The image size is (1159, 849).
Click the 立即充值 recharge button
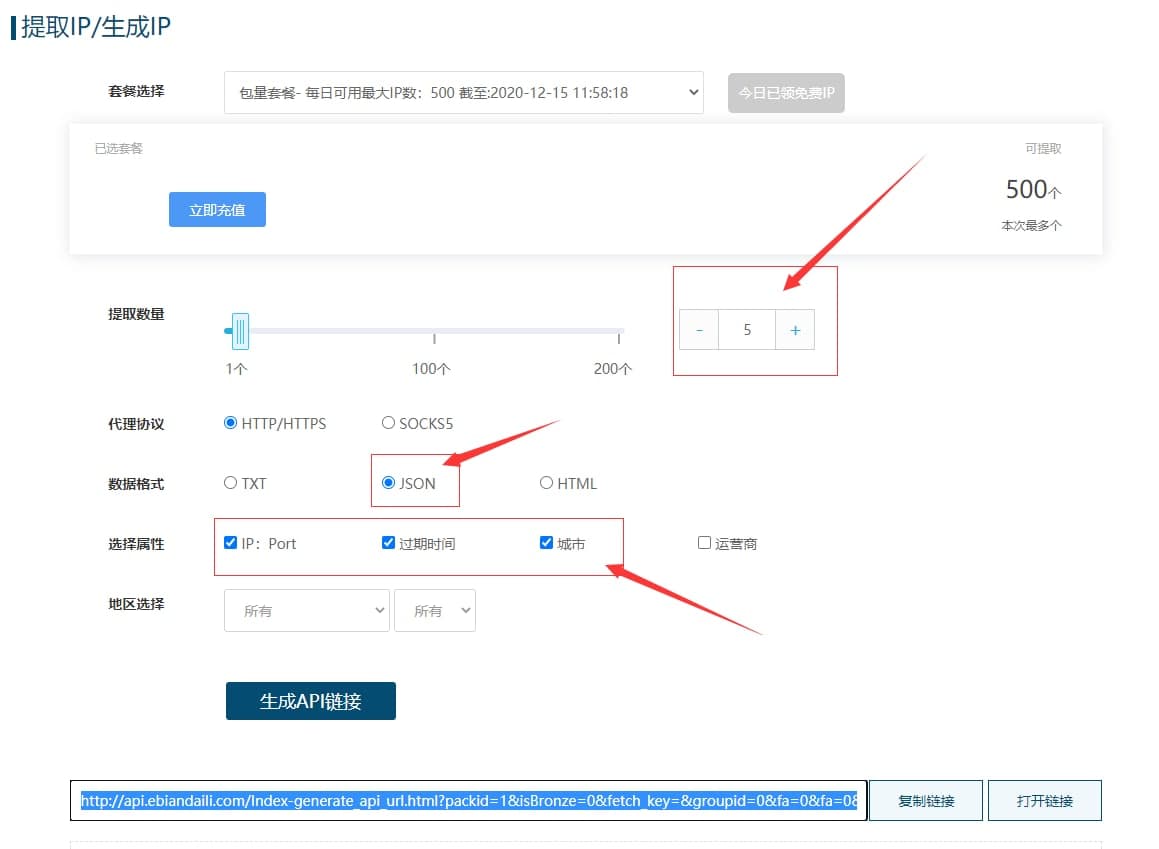(217, 210)
